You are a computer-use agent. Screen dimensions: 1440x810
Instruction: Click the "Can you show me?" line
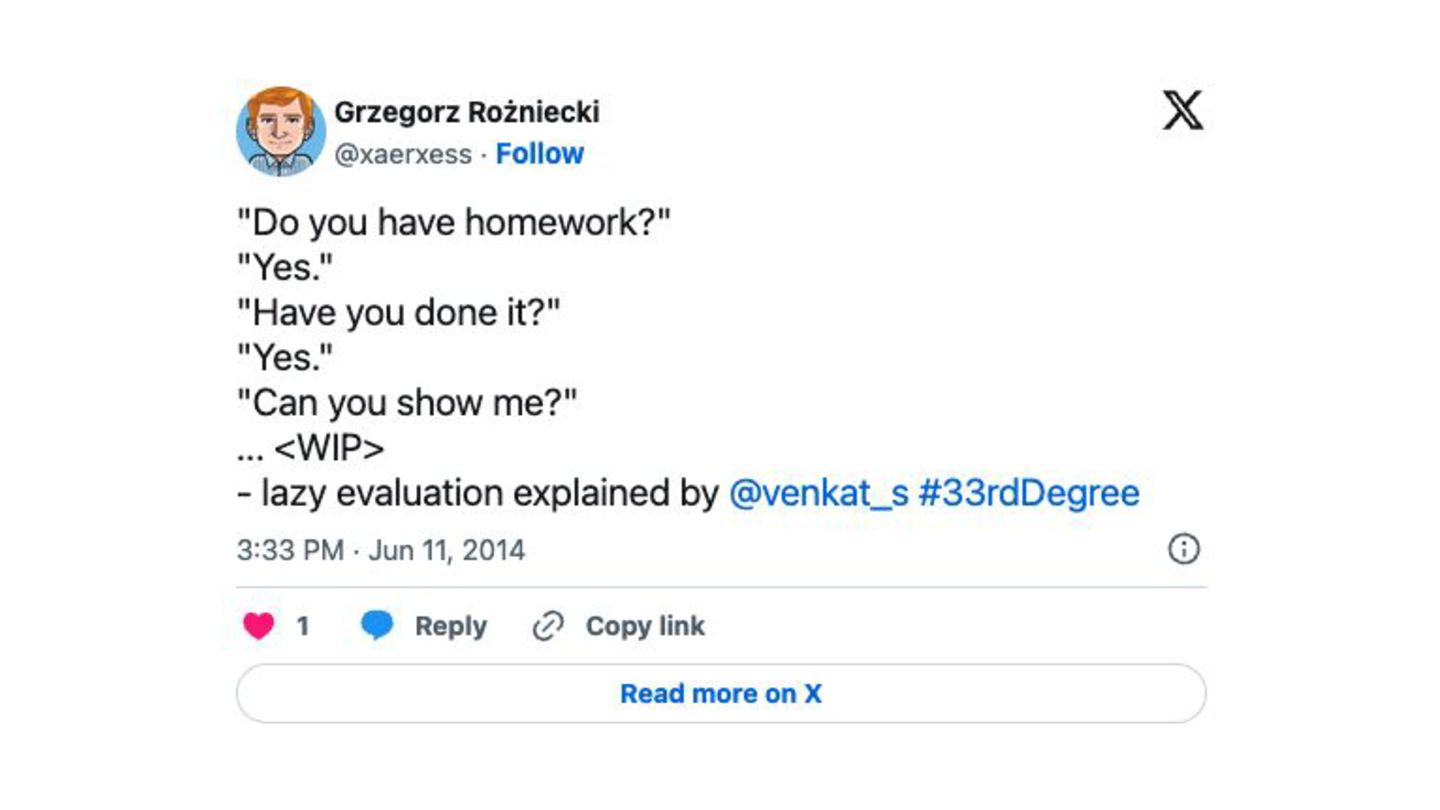coord(407,403)
